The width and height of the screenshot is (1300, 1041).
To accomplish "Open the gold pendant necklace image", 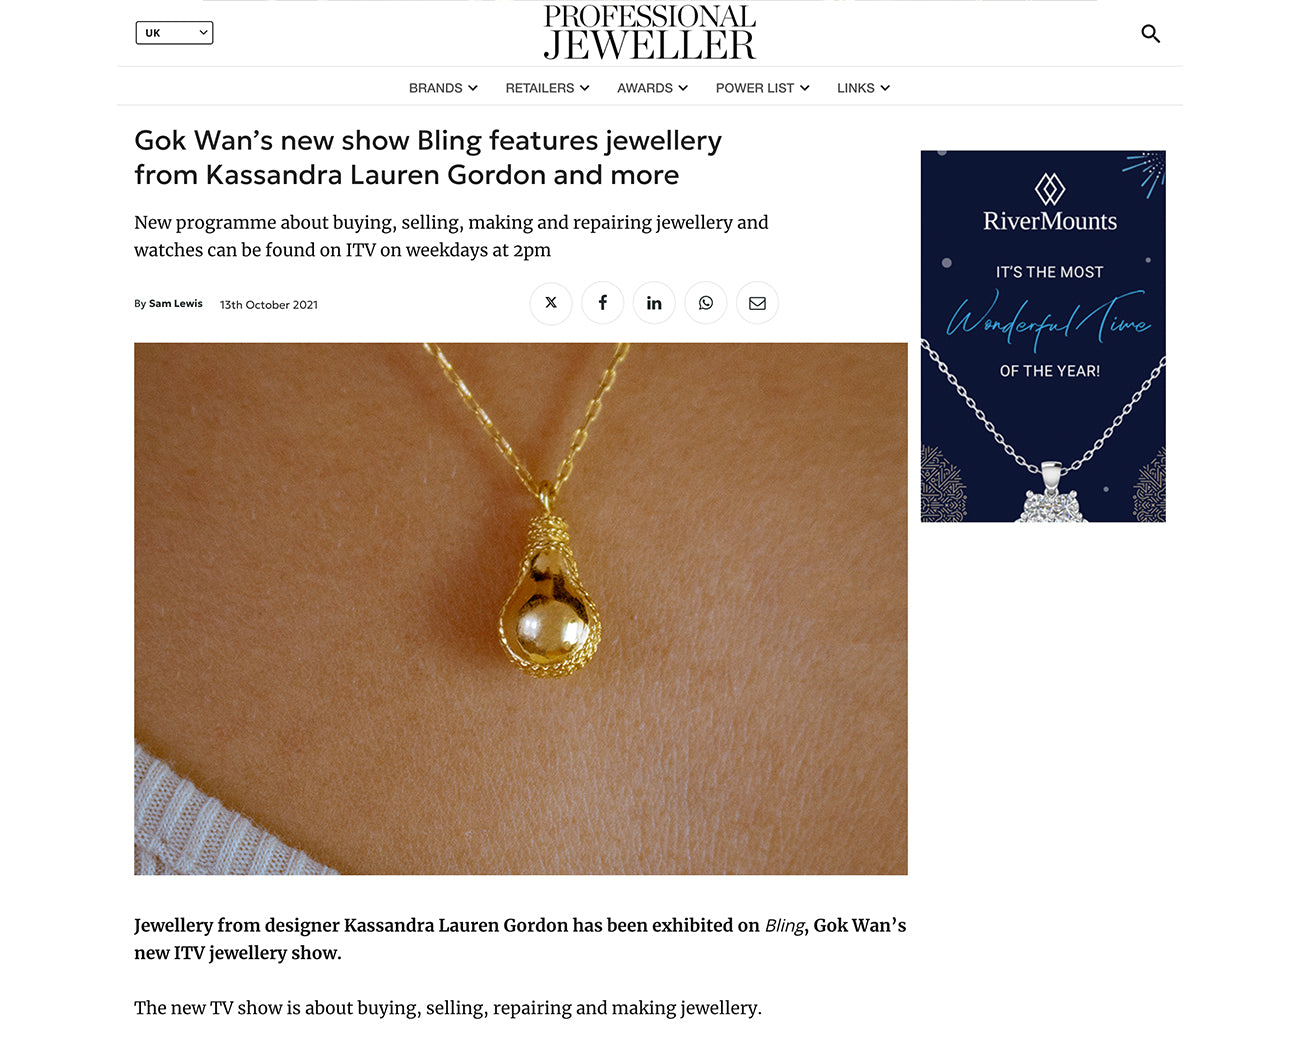I will pos(521,609).
